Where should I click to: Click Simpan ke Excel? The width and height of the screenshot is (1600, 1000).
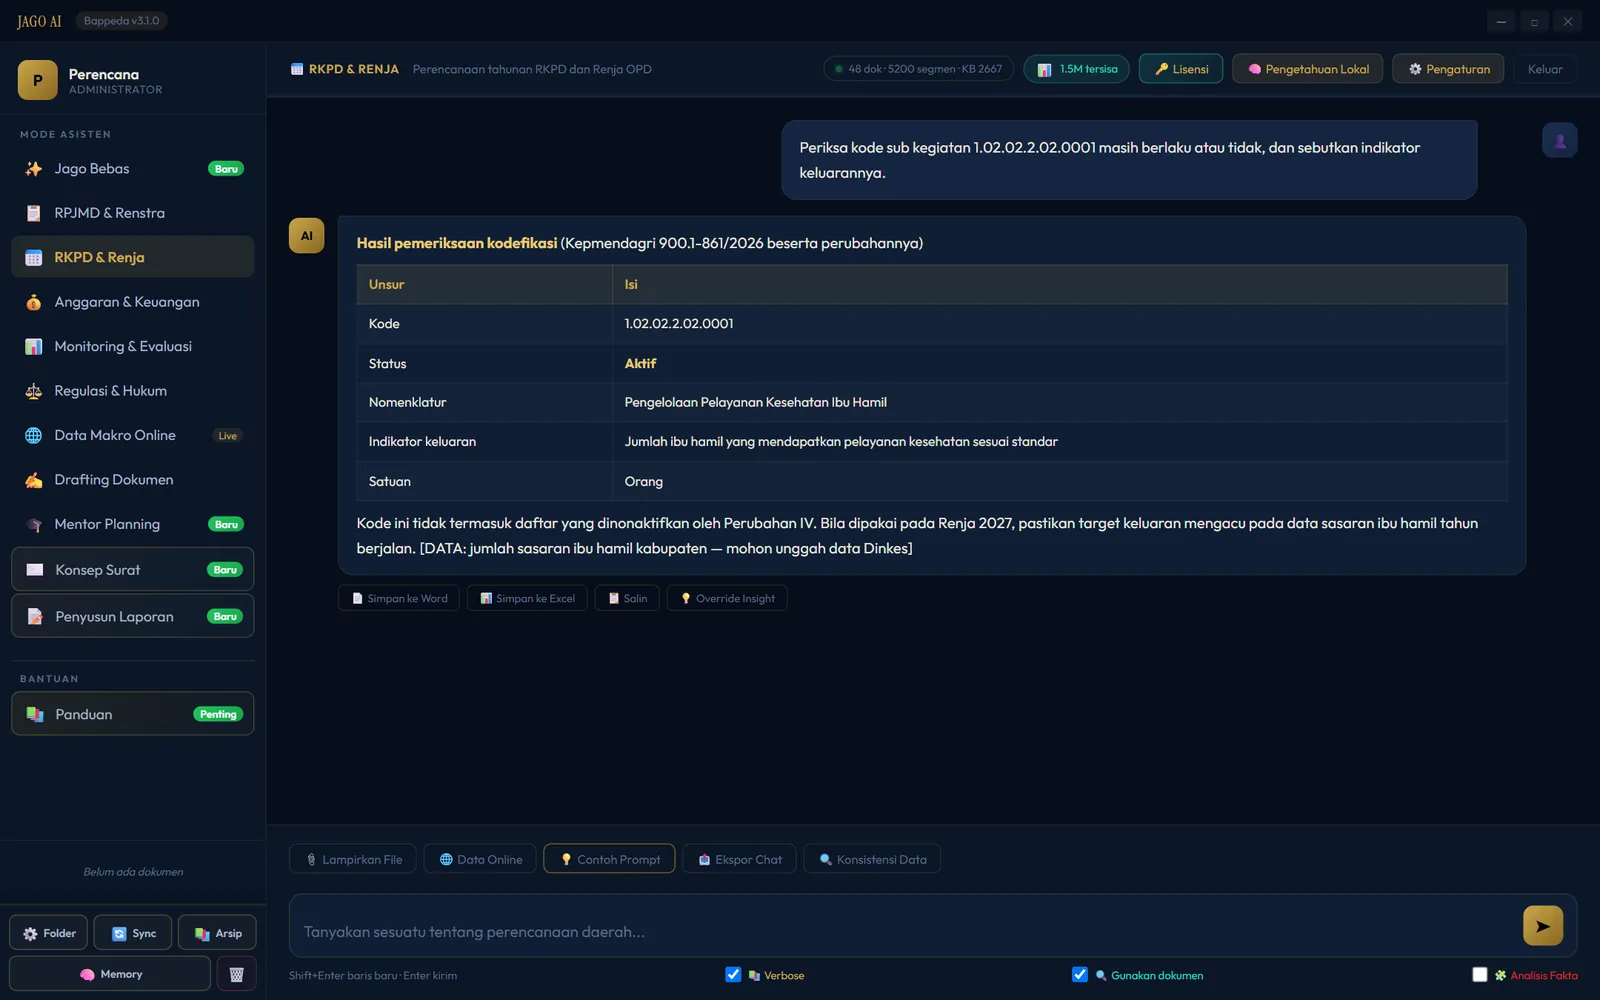[527, 598]
